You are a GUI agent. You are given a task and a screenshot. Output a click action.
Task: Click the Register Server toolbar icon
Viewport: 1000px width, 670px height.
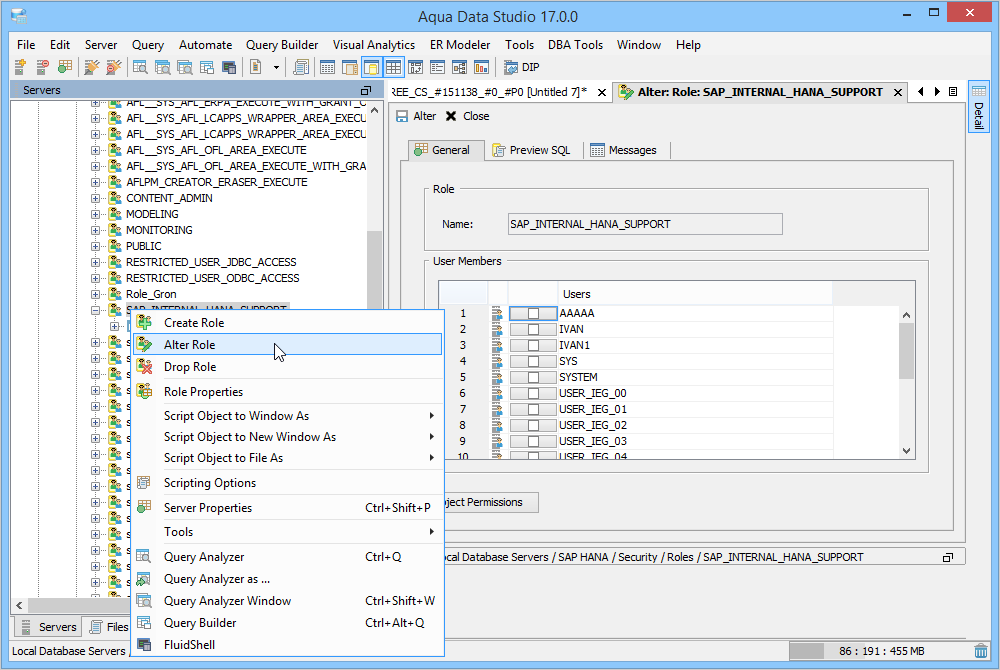point(20,67)
